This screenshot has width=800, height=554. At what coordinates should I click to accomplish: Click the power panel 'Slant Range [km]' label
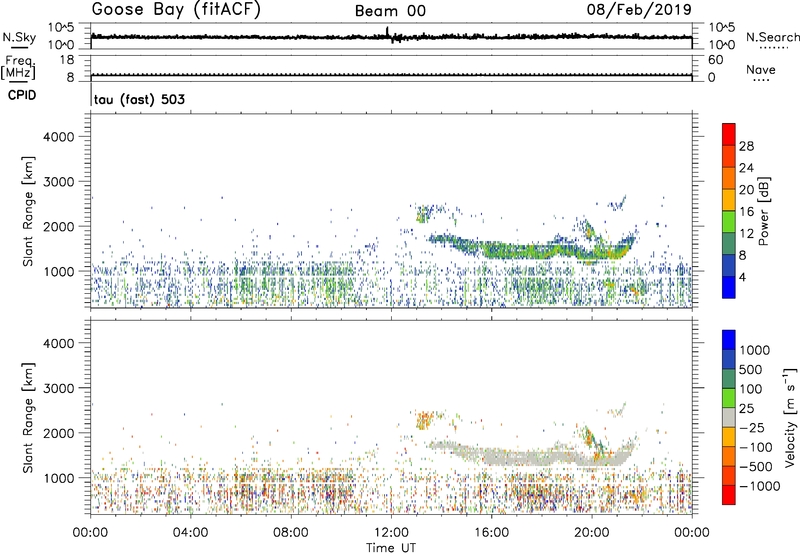pyautogui.click(x=28, y=211)
